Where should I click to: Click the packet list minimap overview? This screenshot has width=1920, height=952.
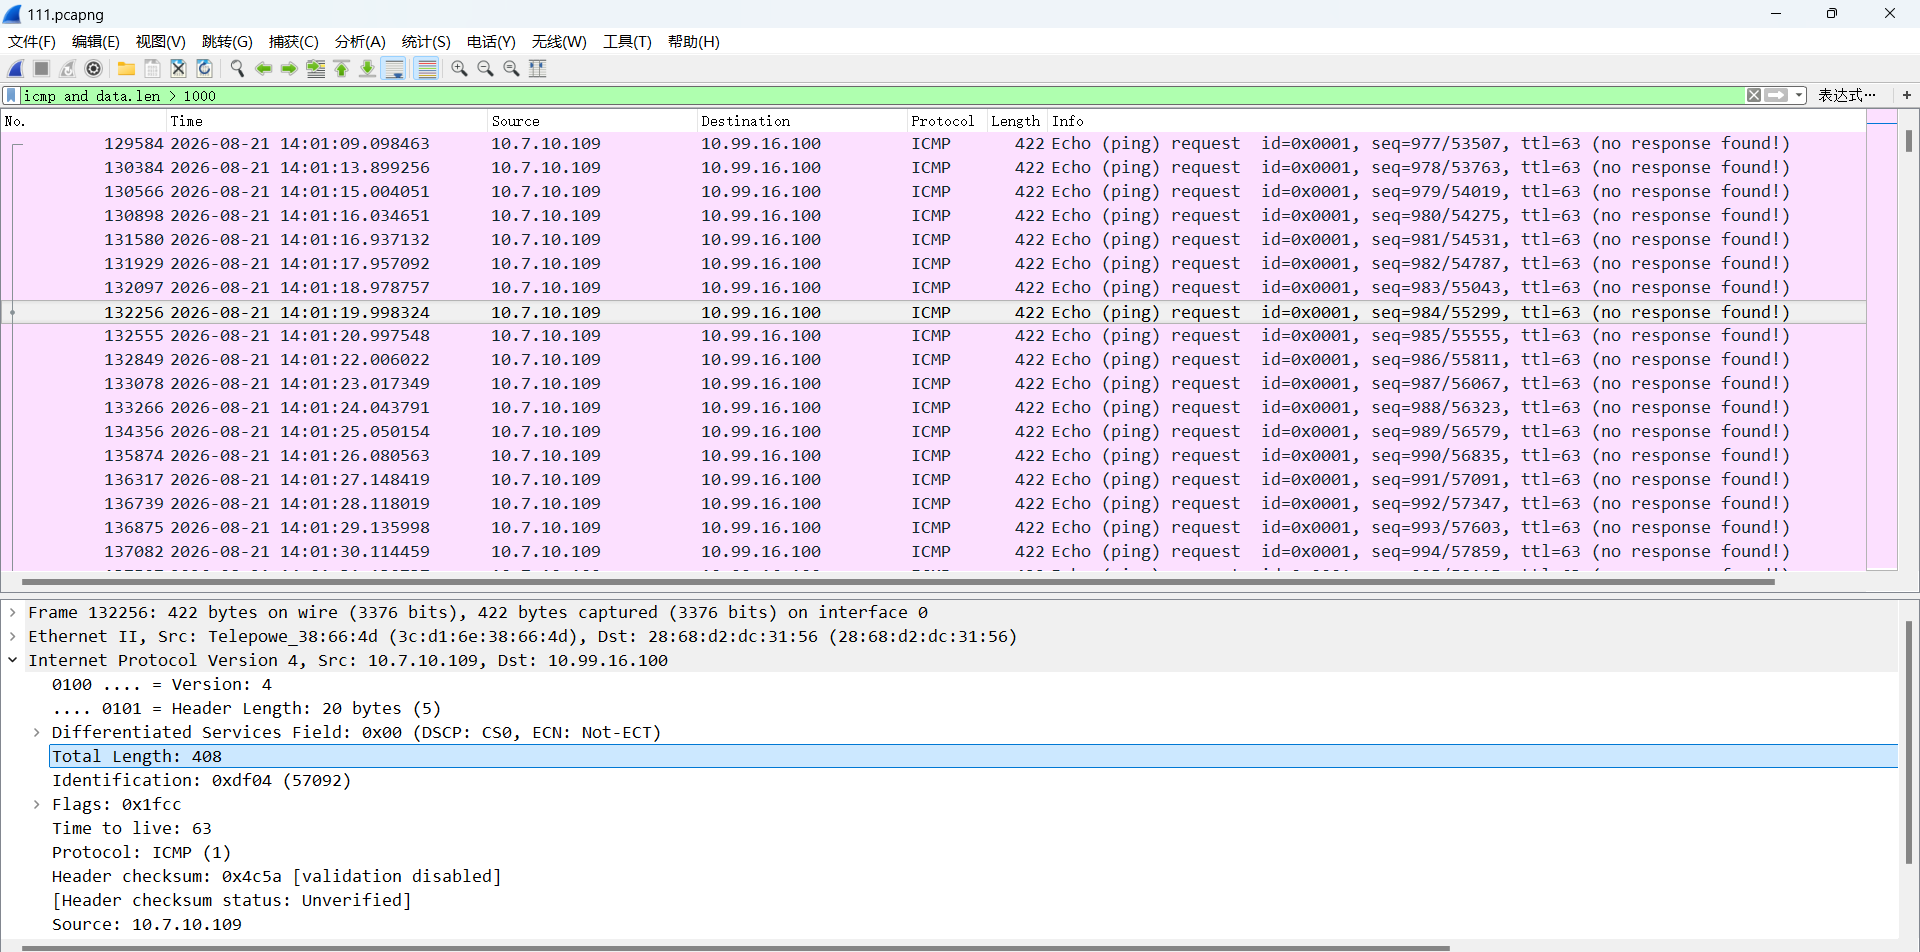point(1882,340)
